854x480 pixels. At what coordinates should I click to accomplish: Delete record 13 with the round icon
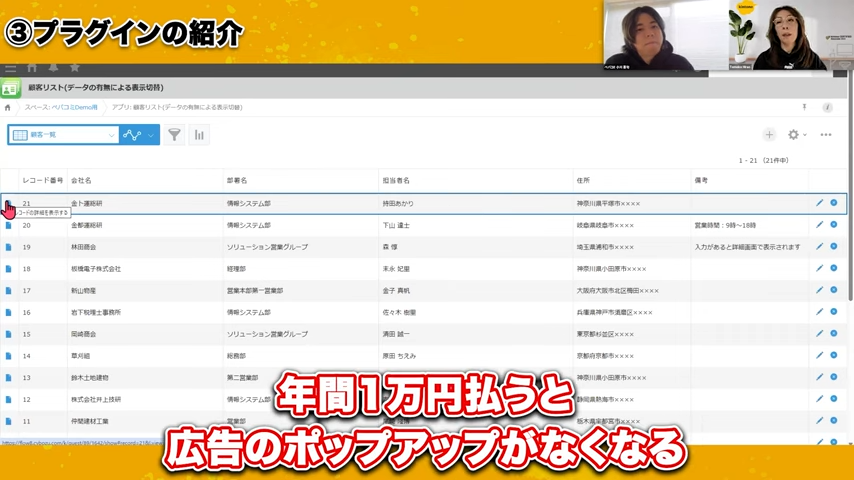tap(834, 377)
